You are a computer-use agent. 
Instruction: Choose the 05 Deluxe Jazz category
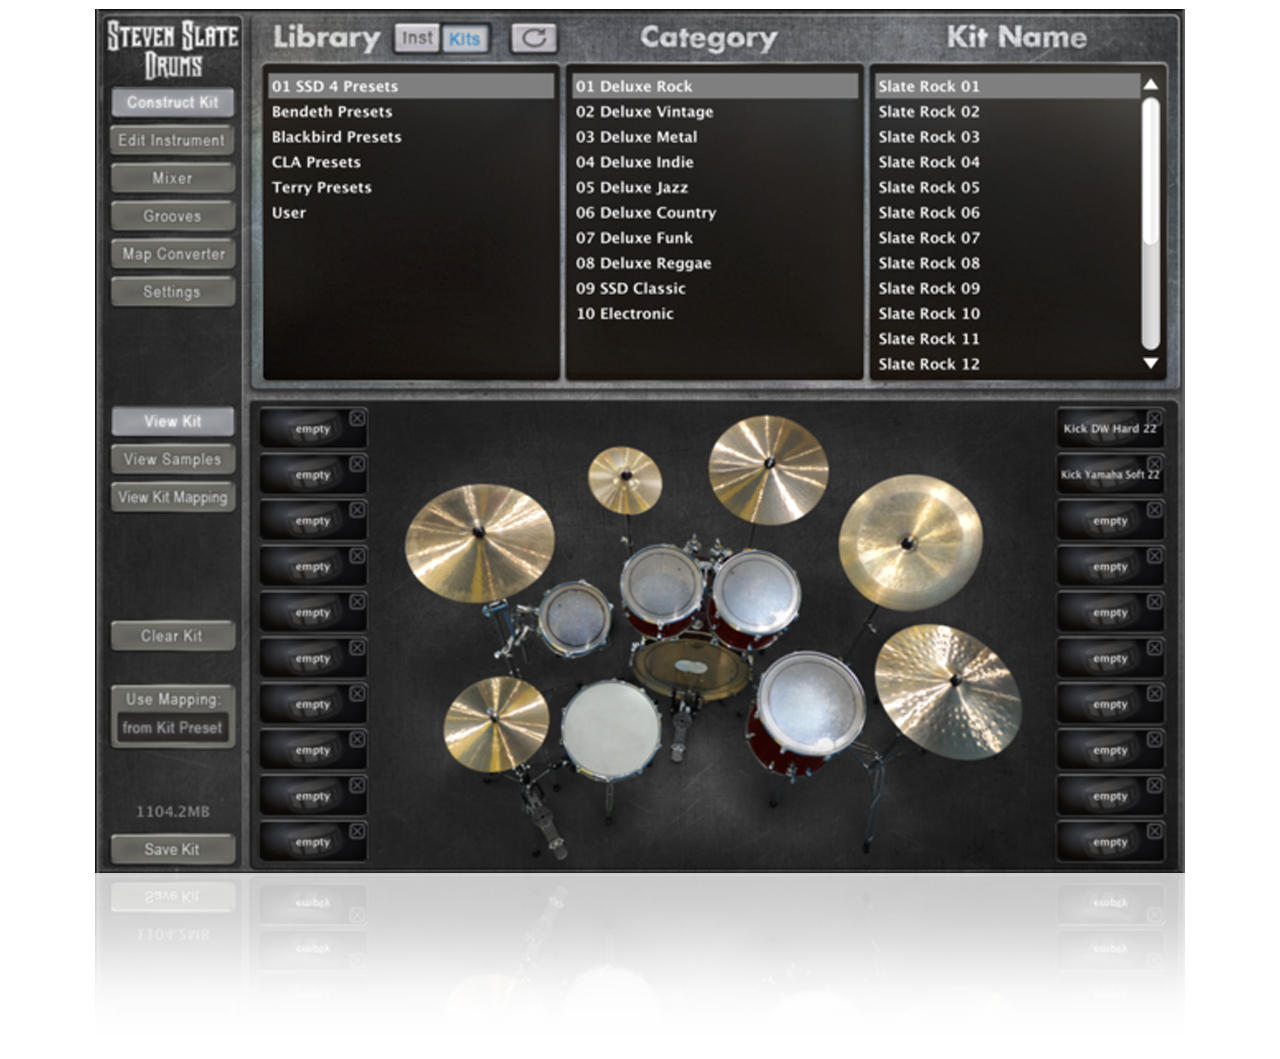click(x=714, y=187)
